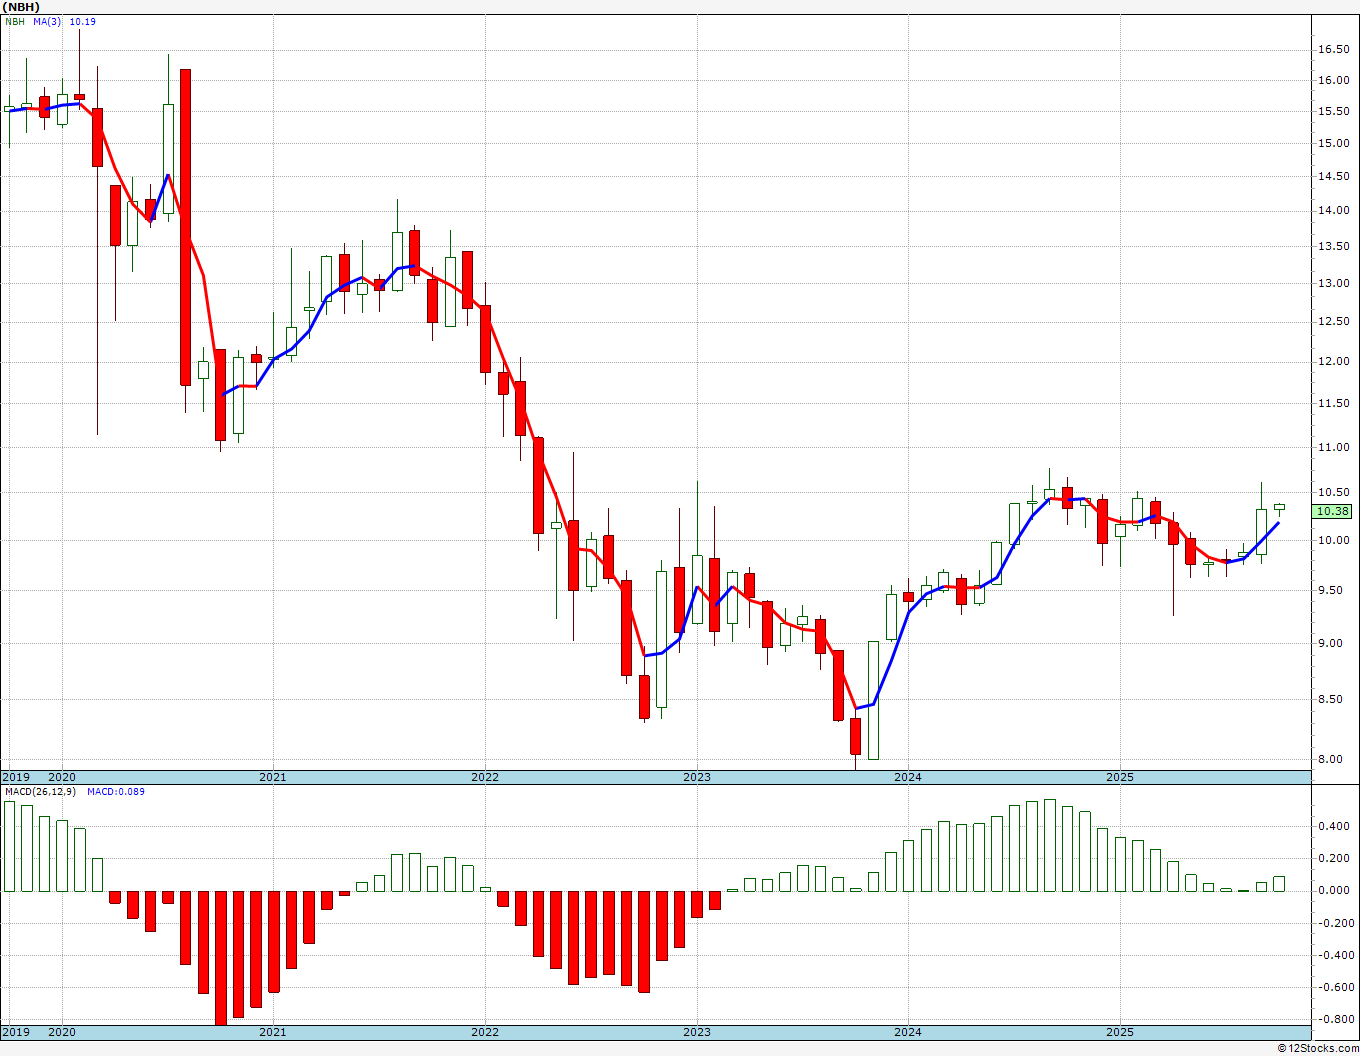Click 2025 on the price chart time axis

coord(1120,777)
